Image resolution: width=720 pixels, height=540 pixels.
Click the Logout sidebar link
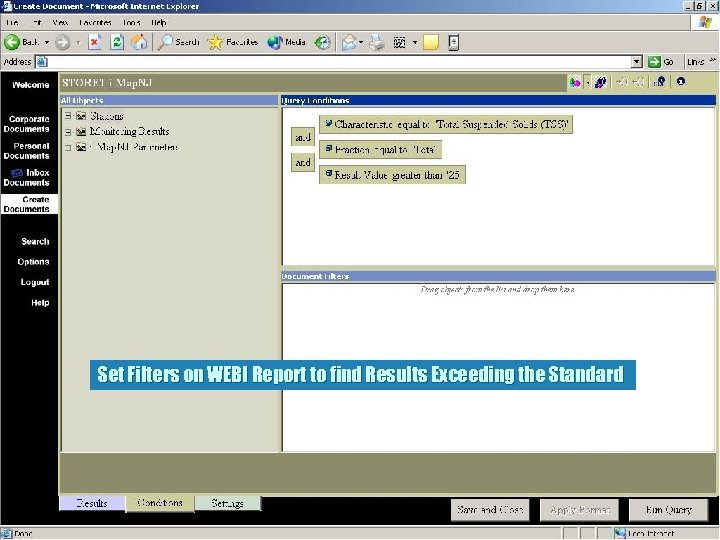[x=35, y=282]
